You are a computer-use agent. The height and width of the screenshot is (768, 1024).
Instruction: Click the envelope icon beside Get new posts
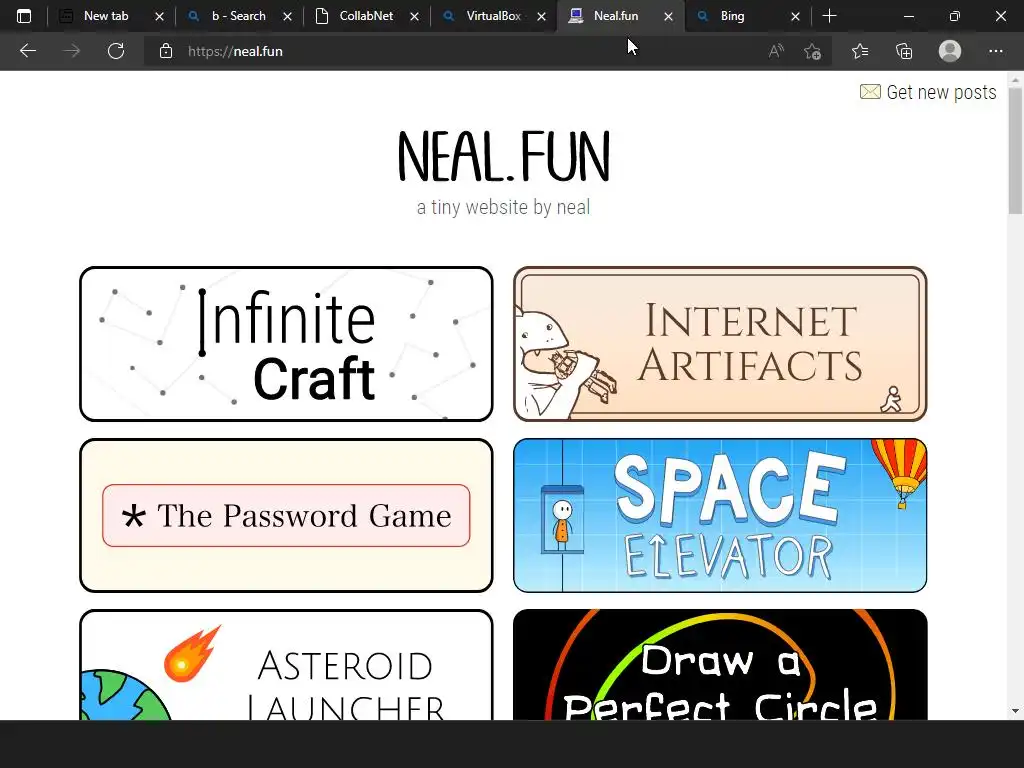(870, 91)
